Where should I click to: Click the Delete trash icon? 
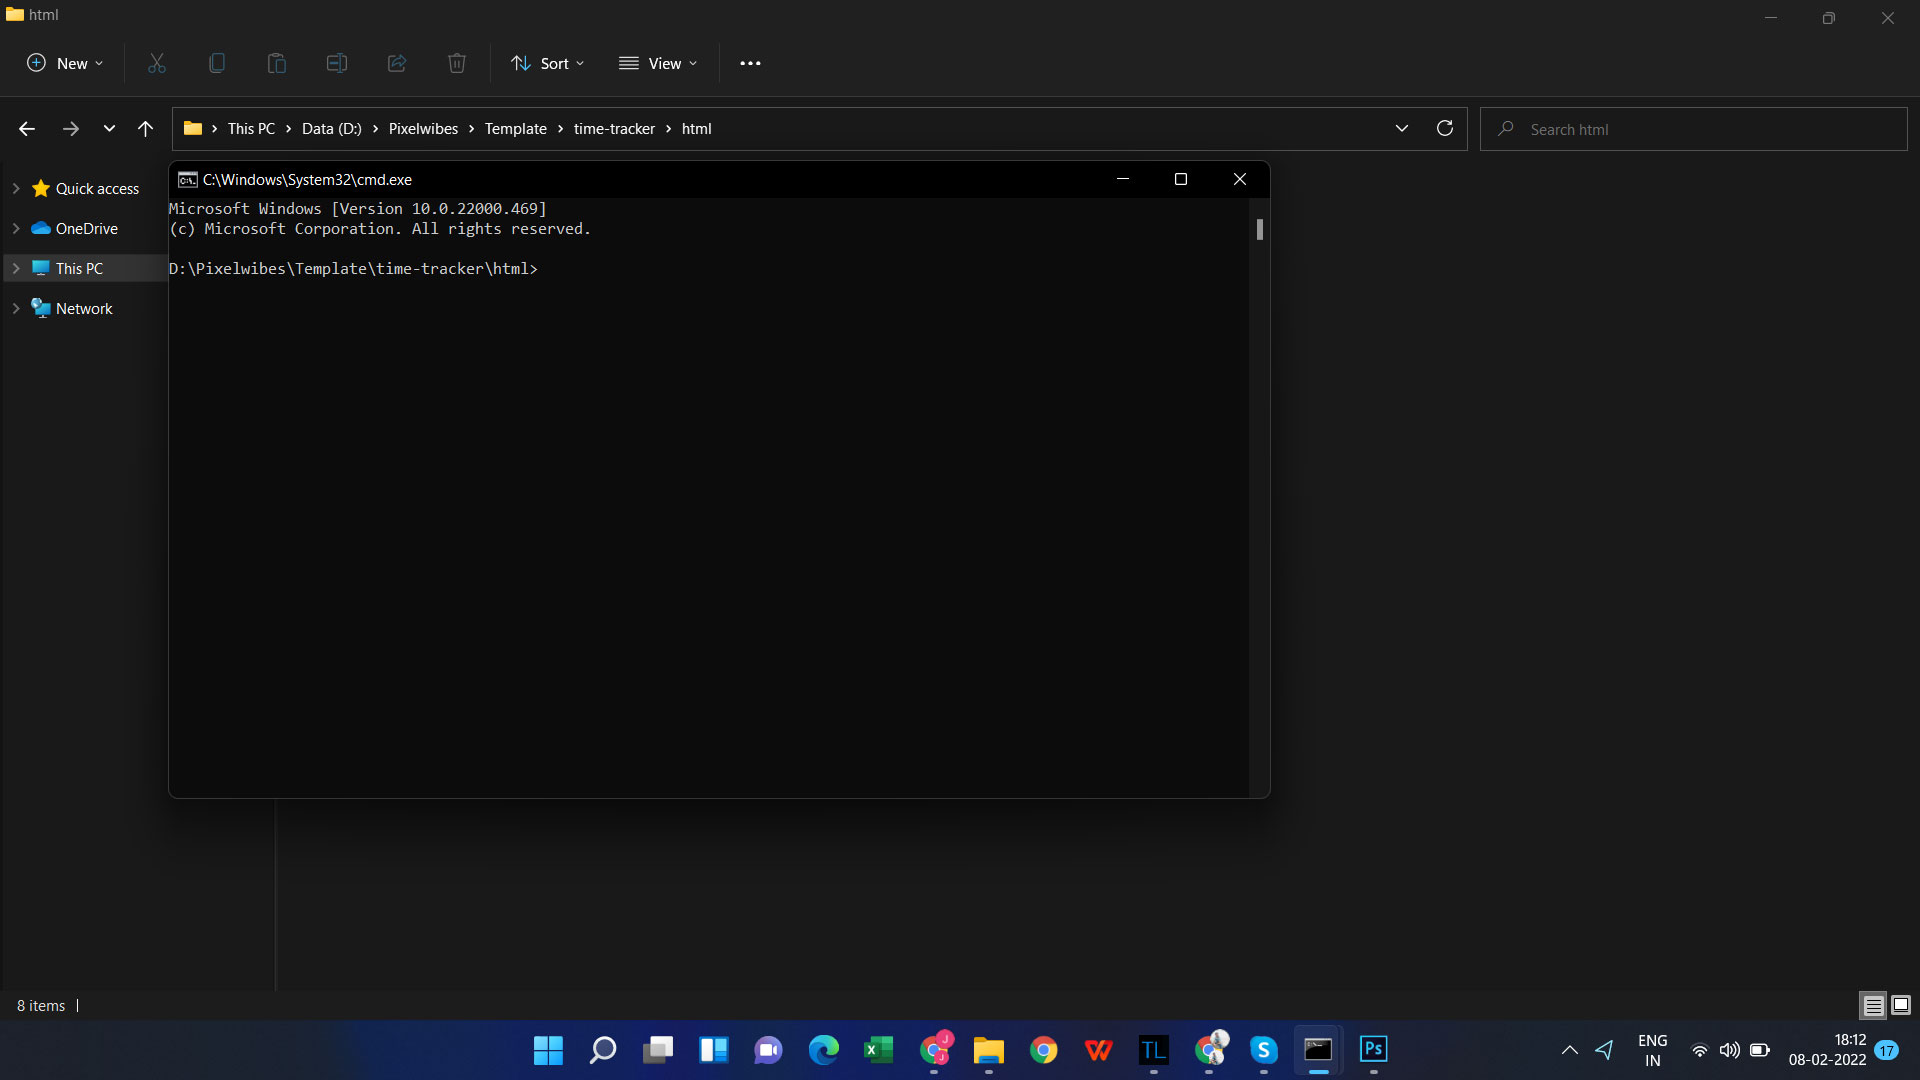point(457,63)
